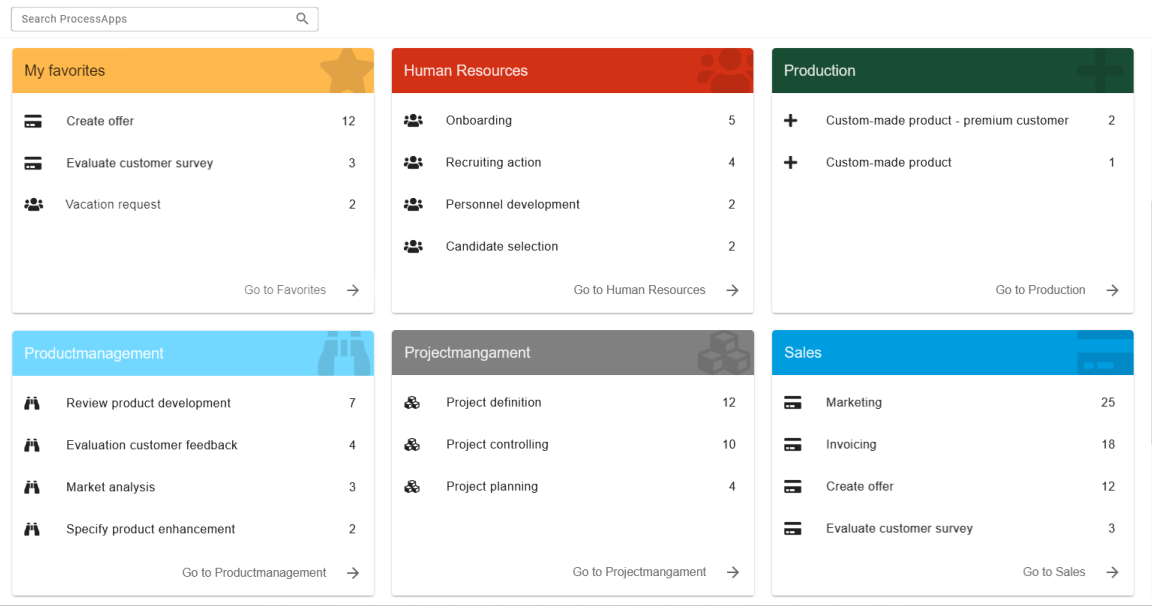
Task: Click the plus icon beside Custom-made product
Action: tap(791, 162)
